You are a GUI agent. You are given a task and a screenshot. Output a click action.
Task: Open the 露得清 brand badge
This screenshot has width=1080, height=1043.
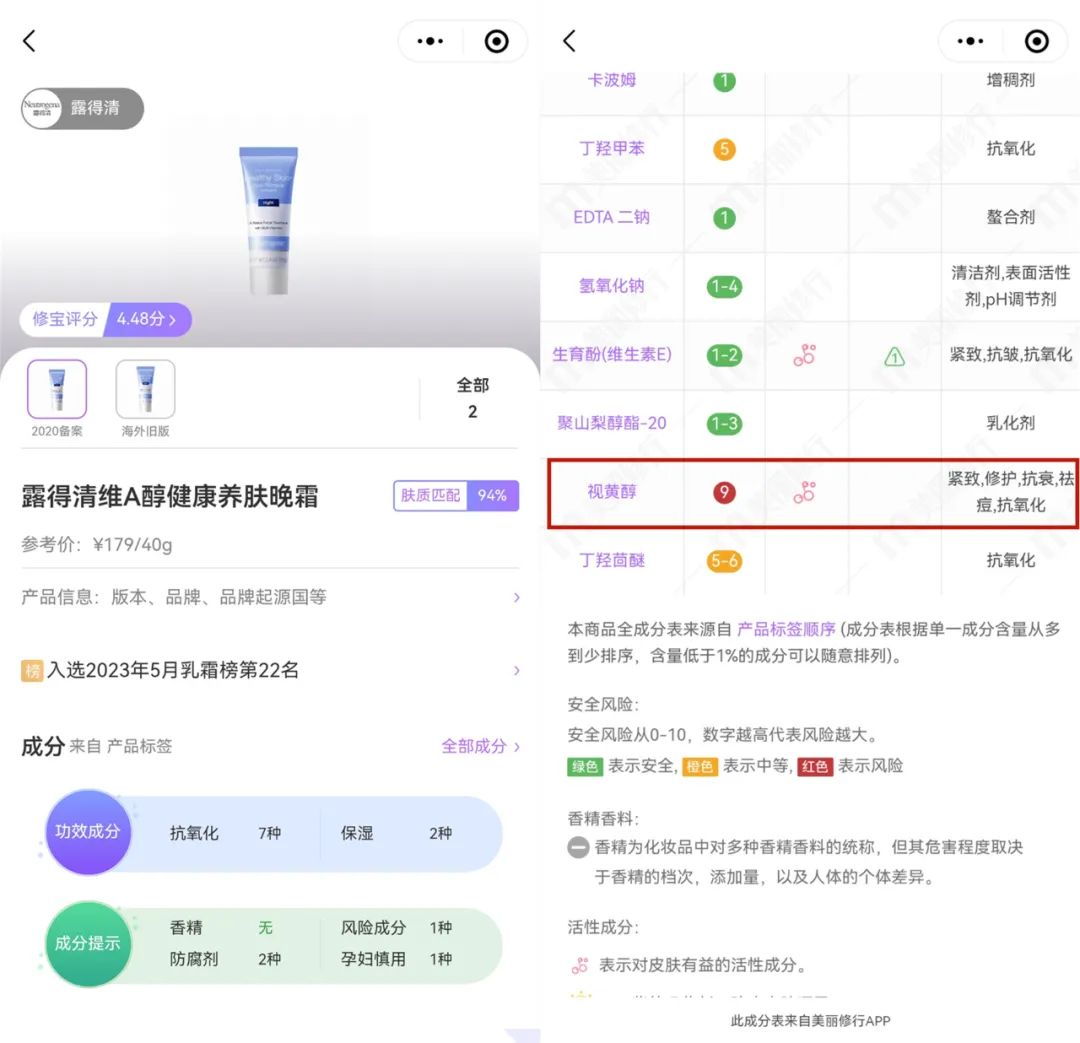click(82, 108)
